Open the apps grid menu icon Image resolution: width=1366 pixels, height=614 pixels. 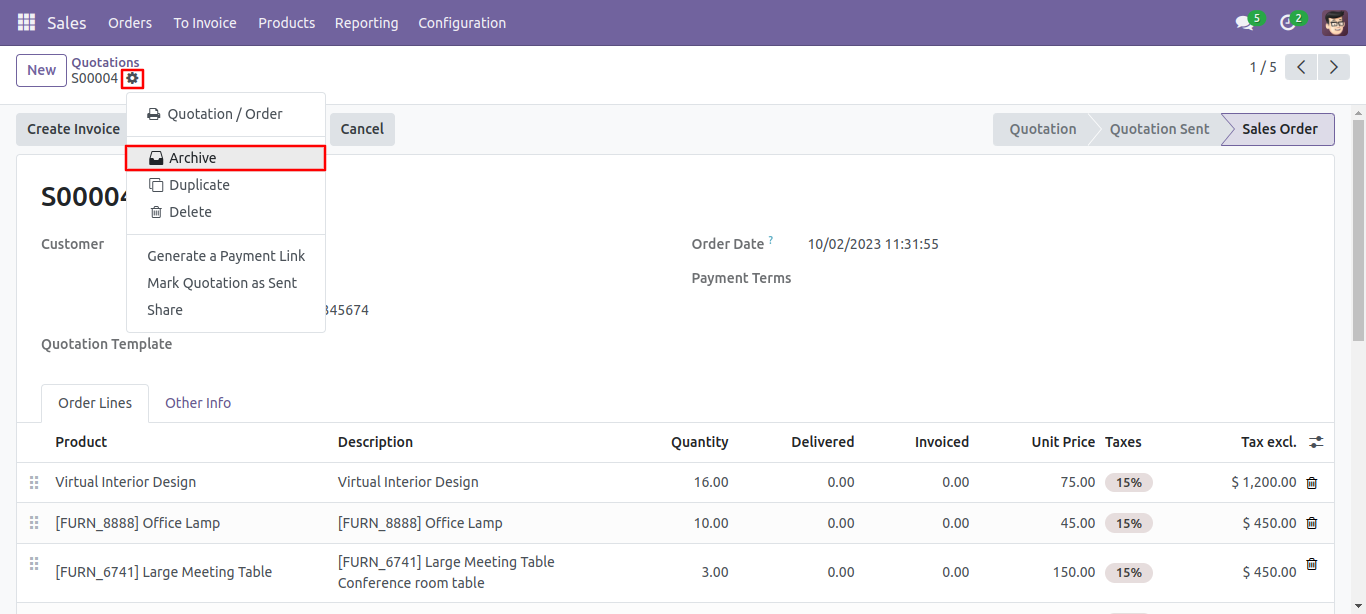(x=26, y=22)
